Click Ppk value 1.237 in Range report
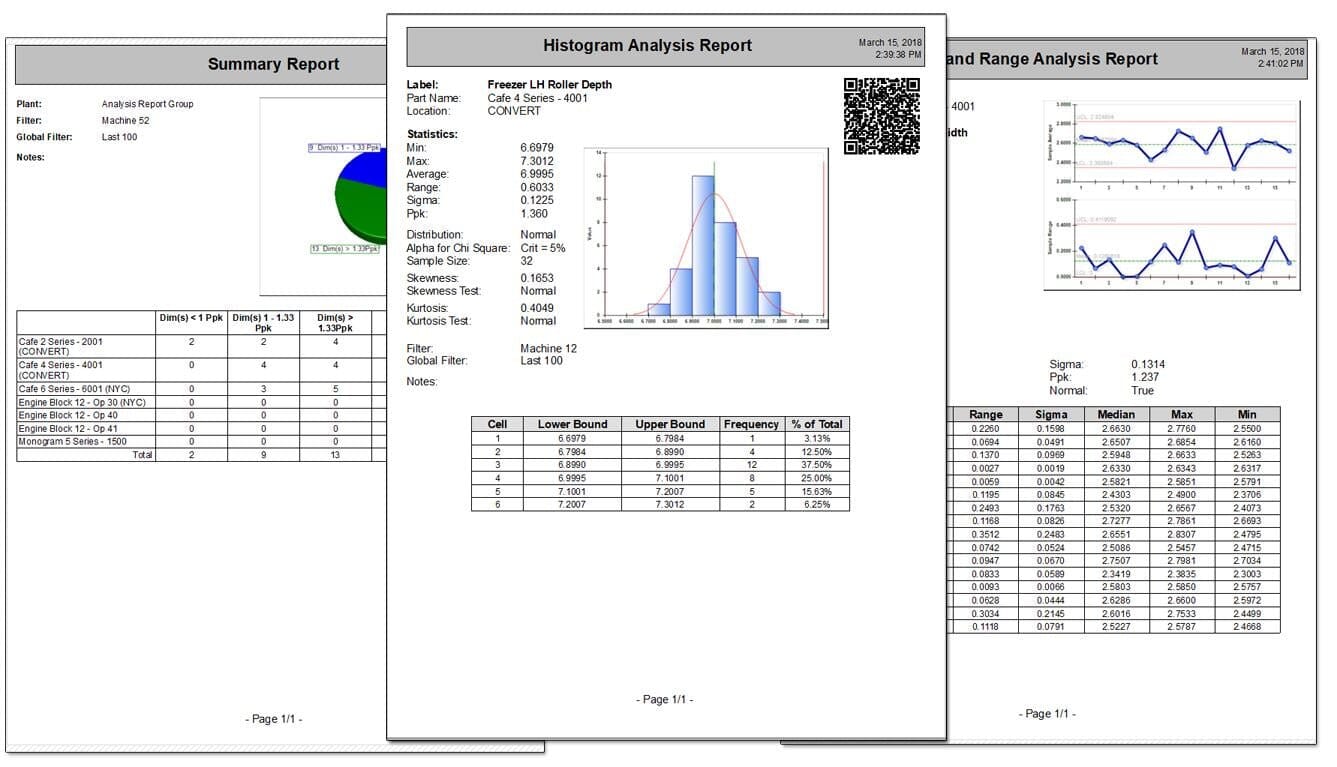 pyautogui.click(x=1145, y=378)
